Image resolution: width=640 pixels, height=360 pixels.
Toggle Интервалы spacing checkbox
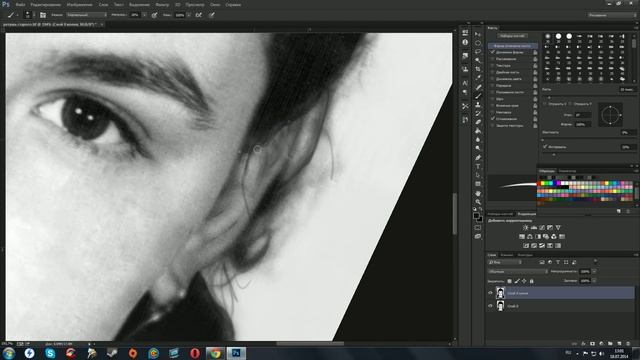(545, 147)
